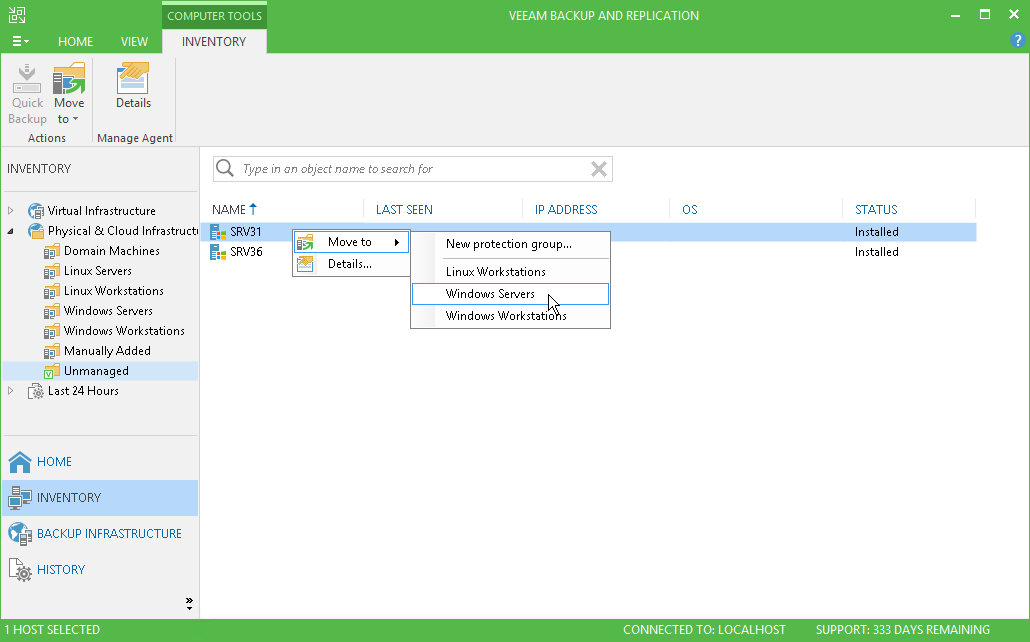Image resolution: width=1030 pixels, height=642 pixels.
Task: Open the Move to ribbon dropdown arrow
Action: pos(76,120)
